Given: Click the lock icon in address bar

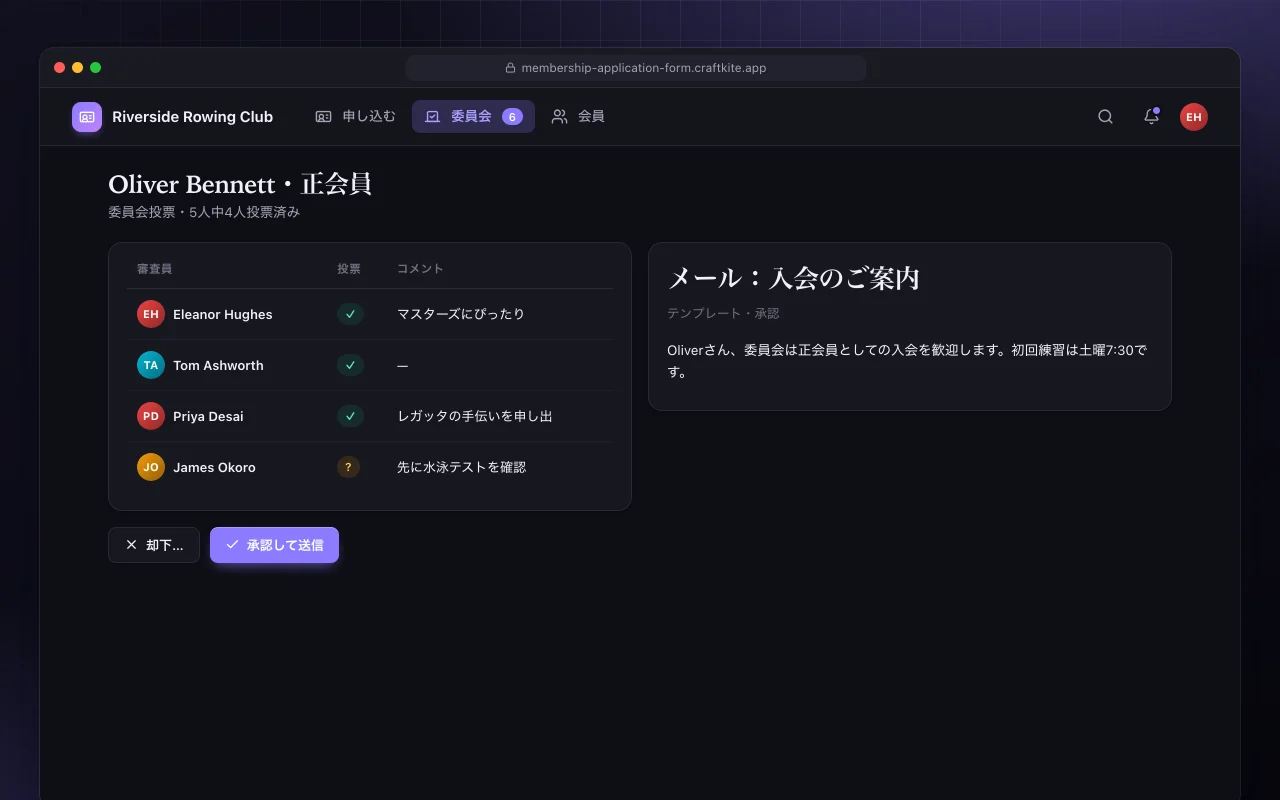Looking at the screenshot, I should (x=510, y=68).
